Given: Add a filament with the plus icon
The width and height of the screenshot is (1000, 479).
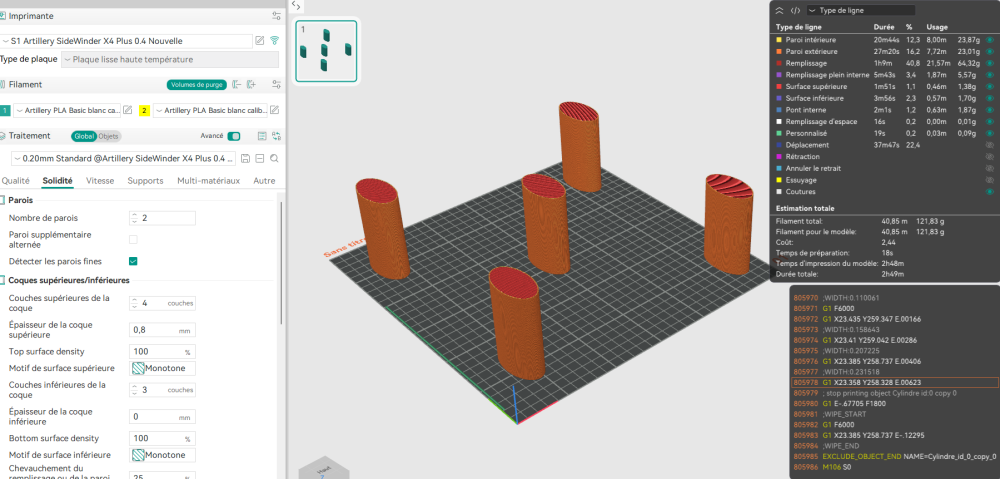Looking at the screenshot, I should coord(251,84).
